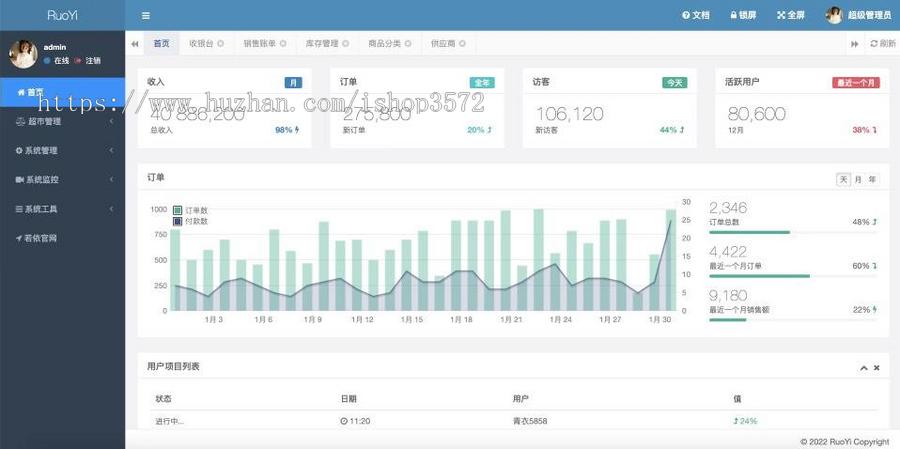Screen dimensions: 900x449
Task: Click the 9,180 monthly sales value
Action: (728, 295)
